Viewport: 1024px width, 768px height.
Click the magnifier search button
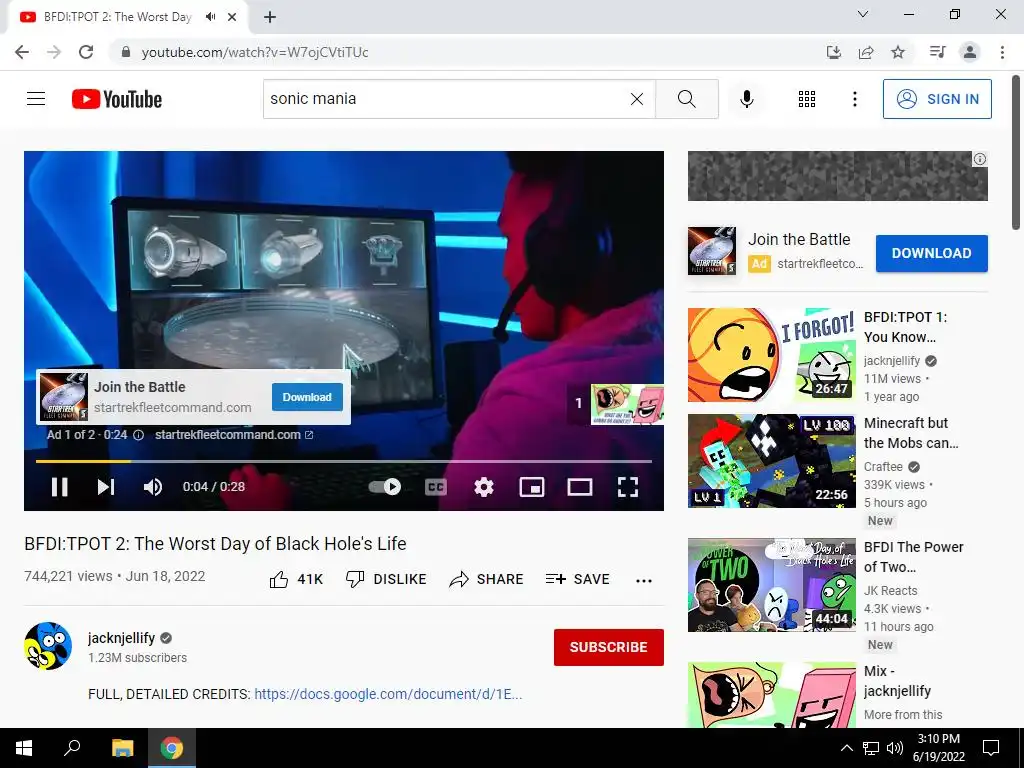[x=686, y=99]
